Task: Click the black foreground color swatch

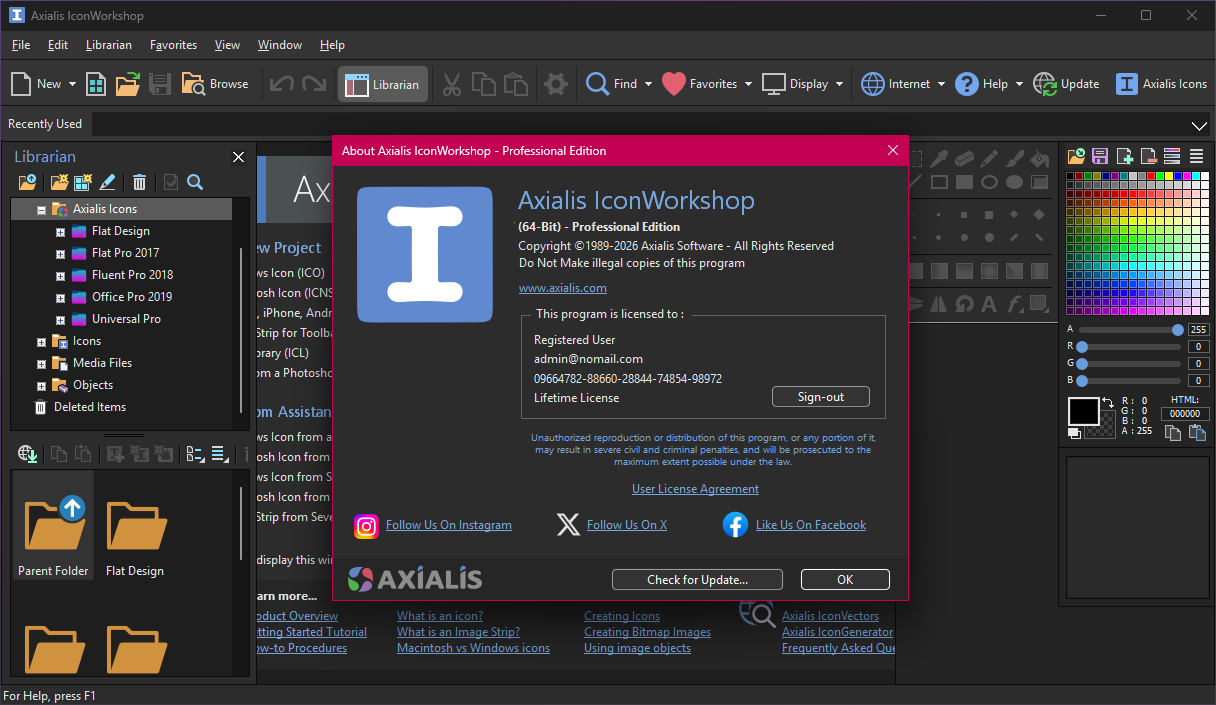Action: [x=1083, y=411]
